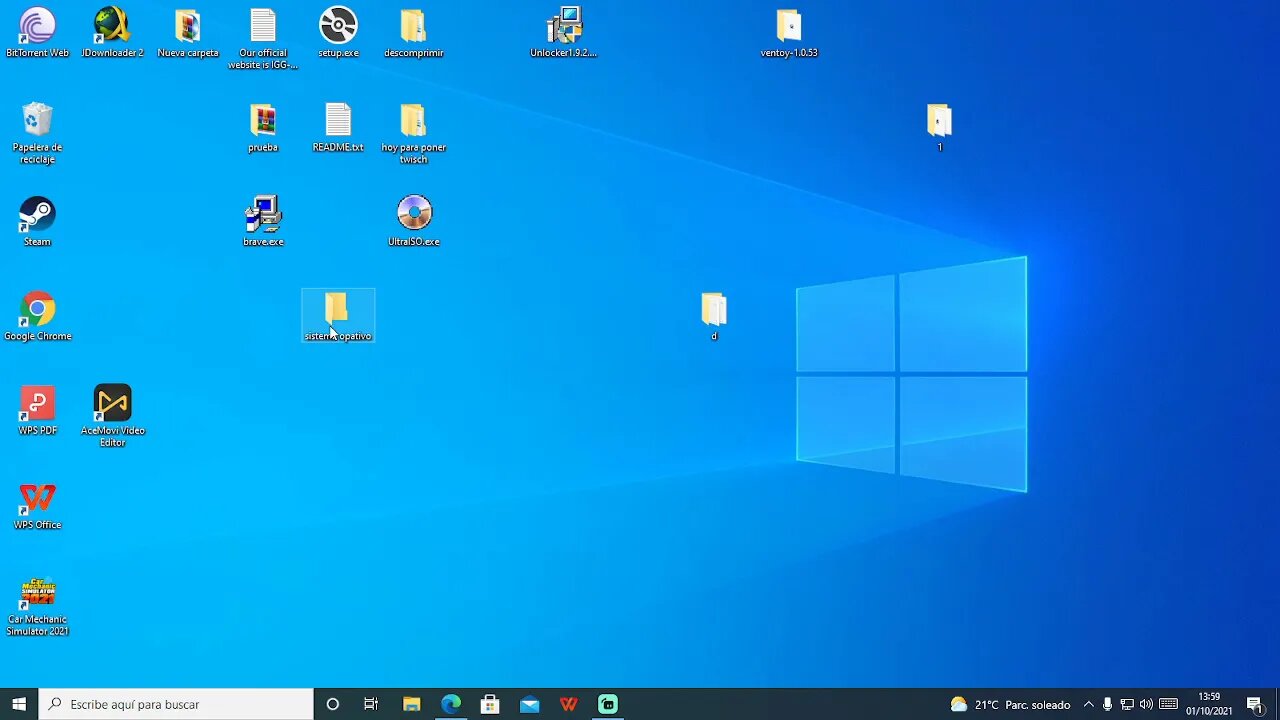Launch JDownloader 2 from the desktop
1280x720 pixels.
point(112,32)
